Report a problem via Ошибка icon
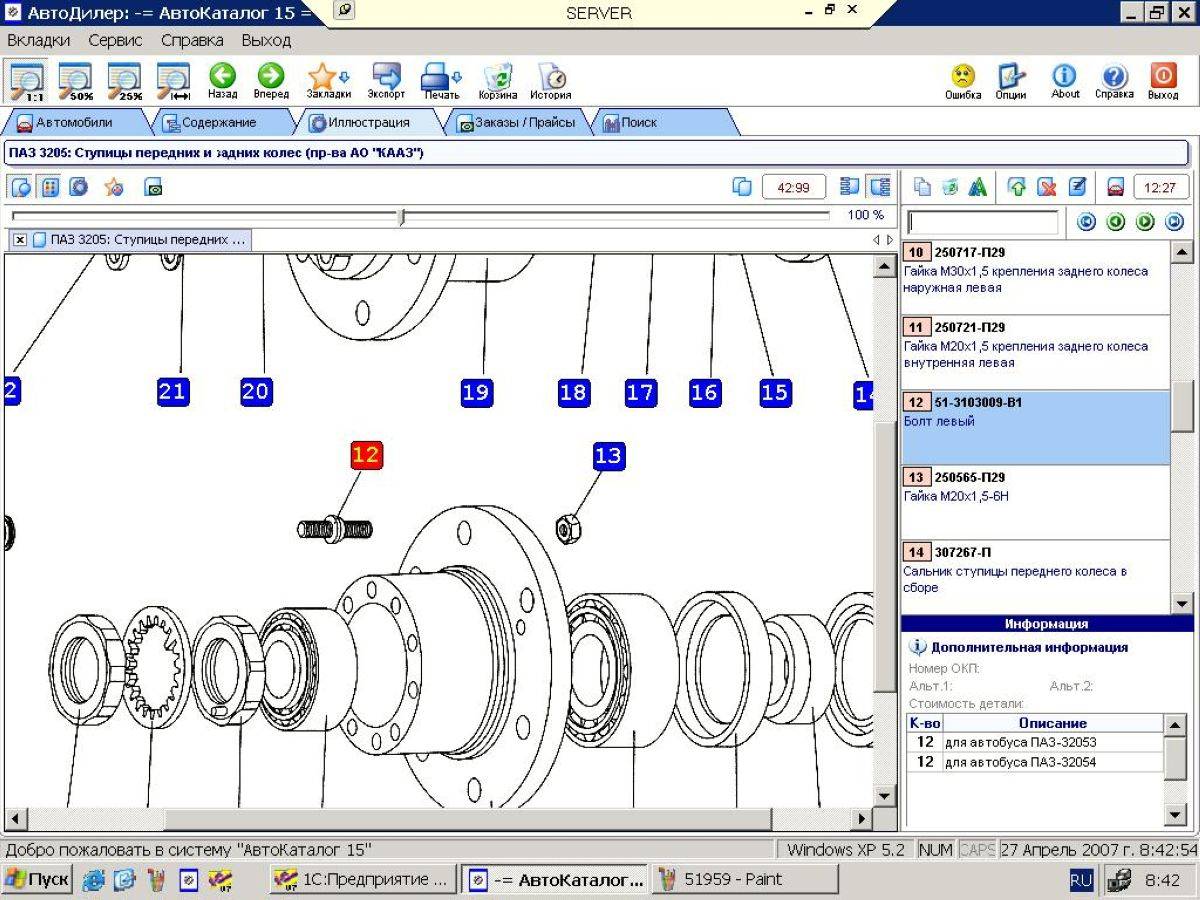Screen dimensions: 1200x900 [962, 81]
